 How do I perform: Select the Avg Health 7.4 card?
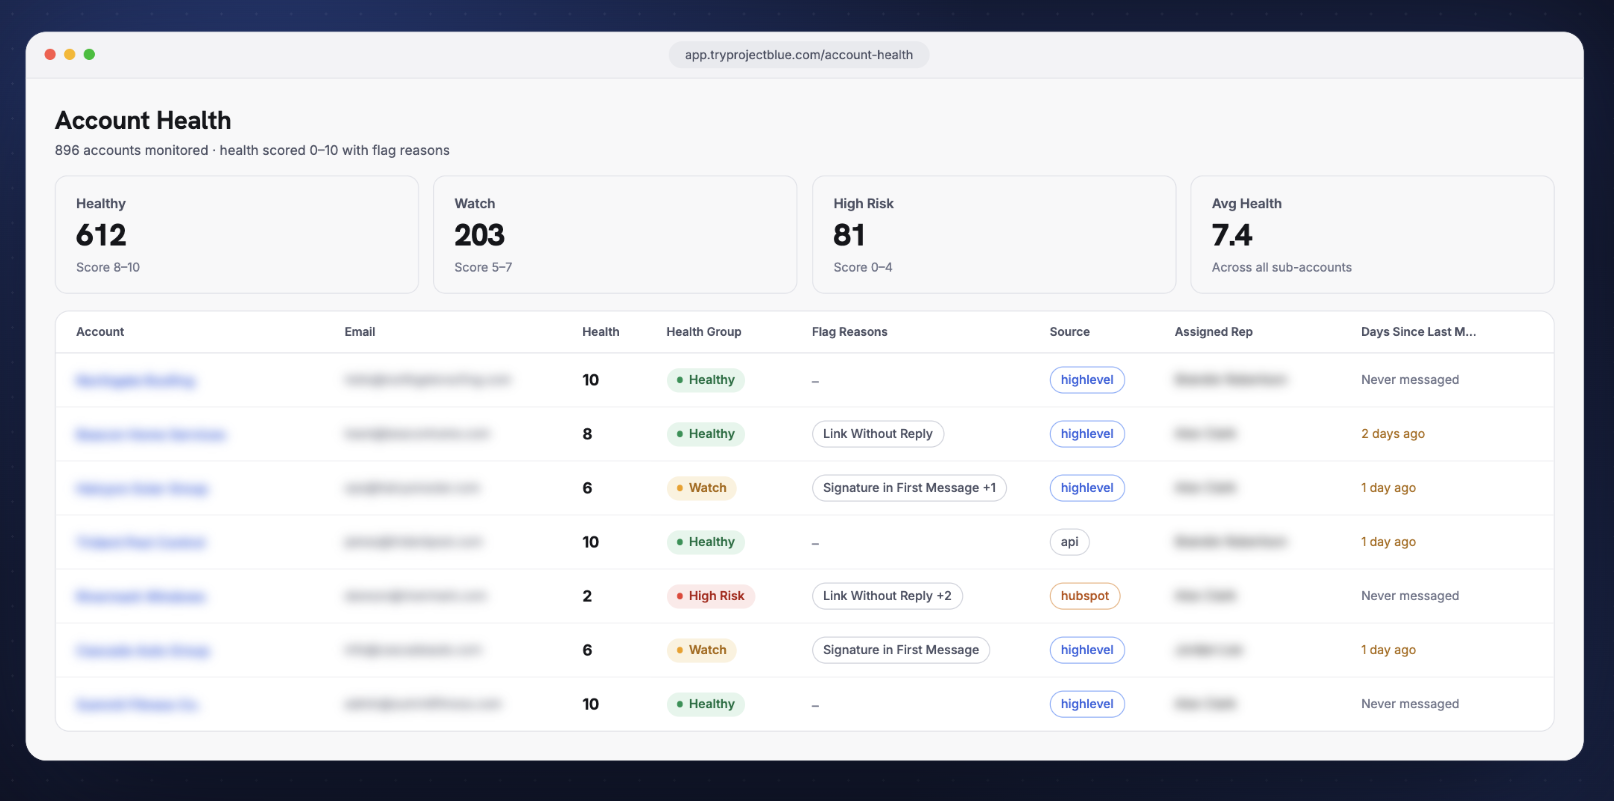click(x=1372, y=235)
